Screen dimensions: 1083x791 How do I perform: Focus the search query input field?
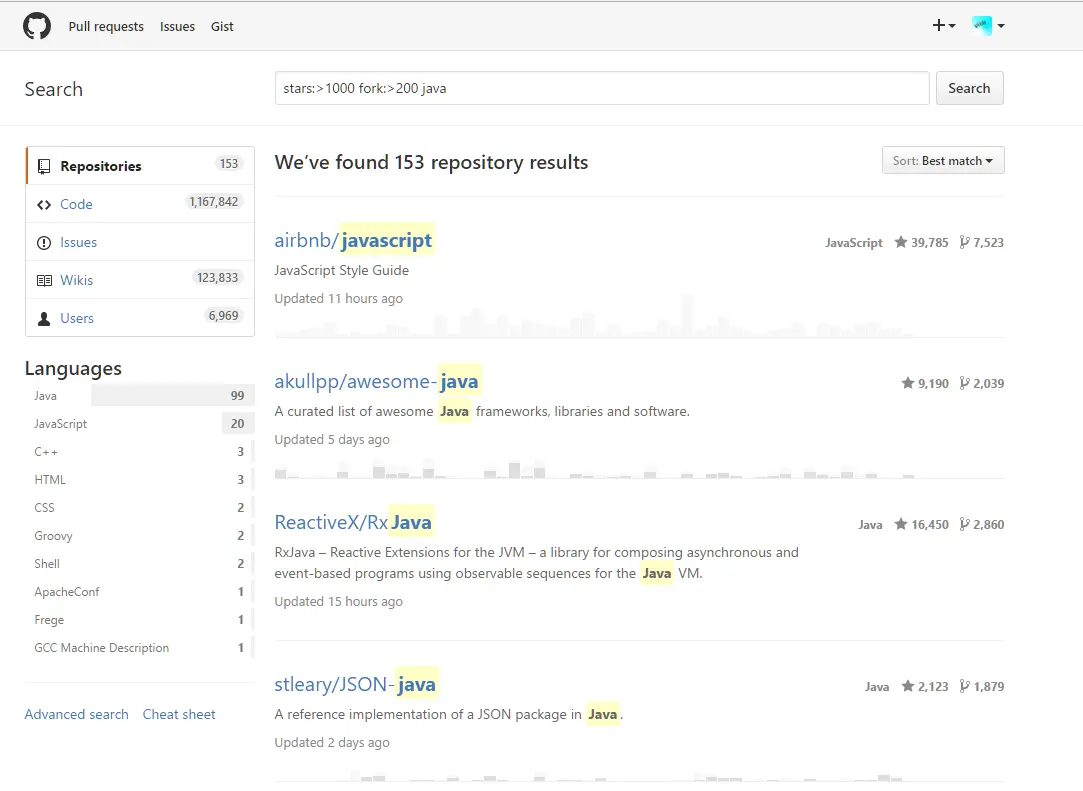(x=602, y=88)
